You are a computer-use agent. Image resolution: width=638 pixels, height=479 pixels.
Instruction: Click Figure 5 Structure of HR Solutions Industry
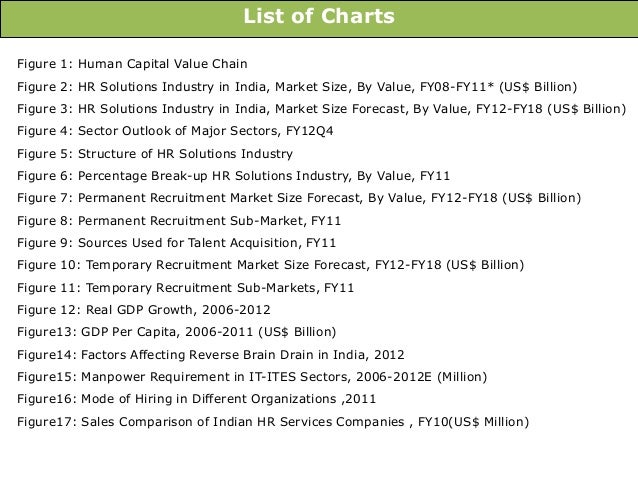pos(155,154)
